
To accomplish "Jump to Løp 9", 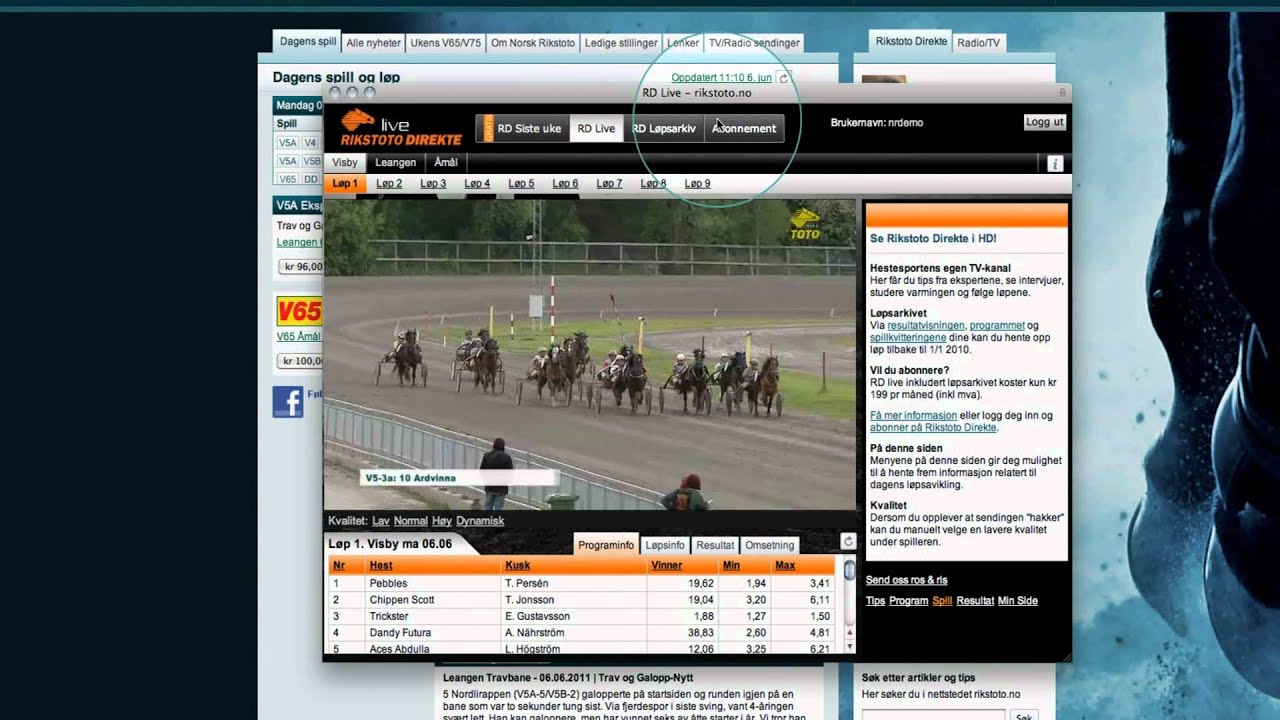I will coord(697,184).
